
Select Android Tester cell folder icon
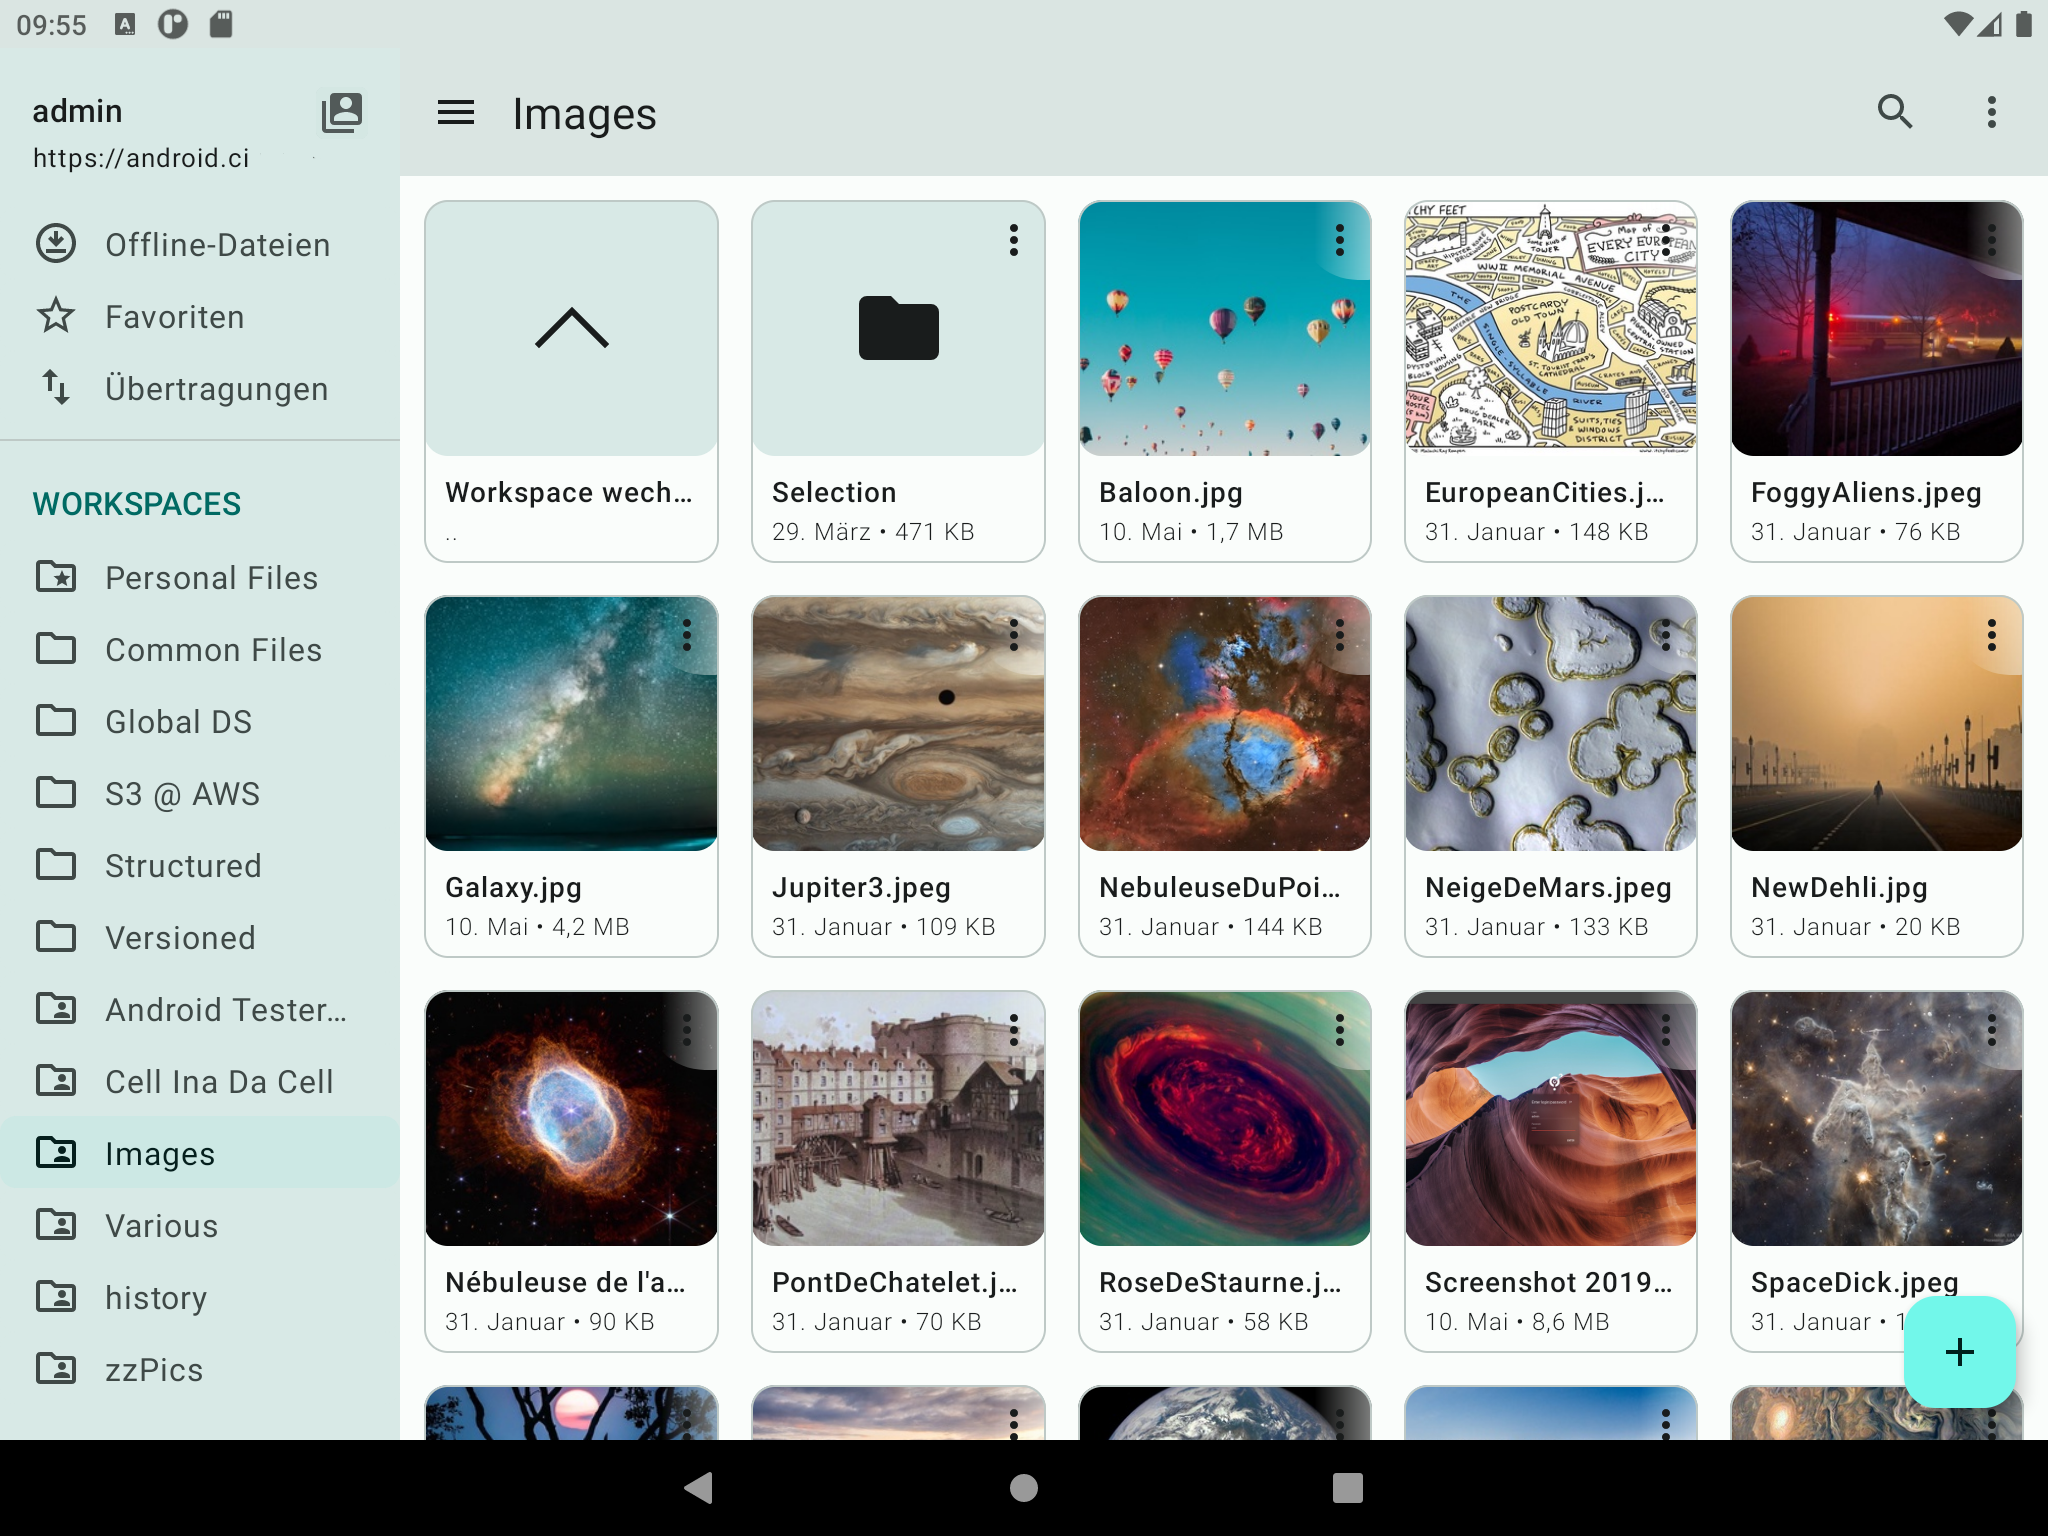click(56, 1009)
